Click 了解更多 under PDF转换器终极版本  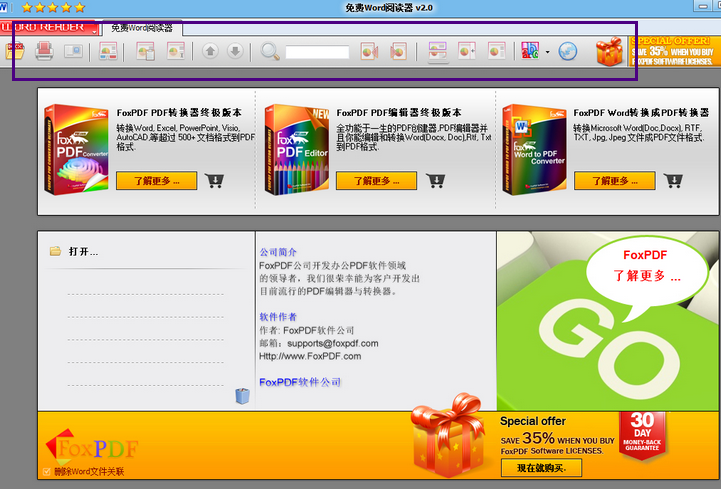pyautogui.click(x=157, y=181)
